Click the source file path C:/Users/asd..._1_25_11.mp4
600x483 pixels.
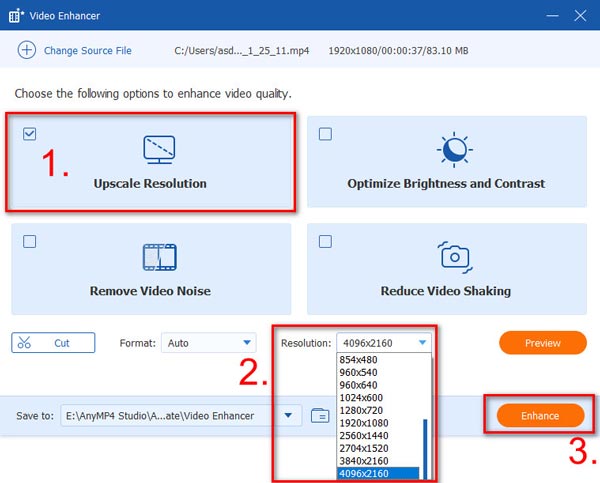click(241, 51)
